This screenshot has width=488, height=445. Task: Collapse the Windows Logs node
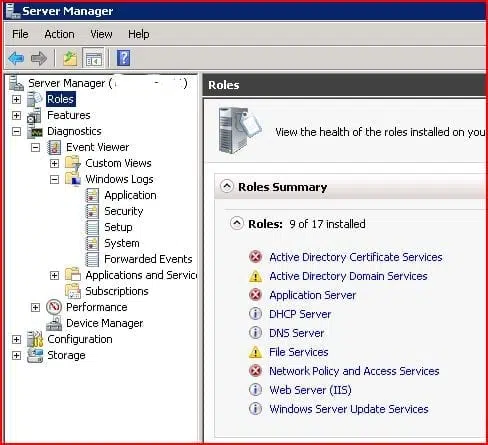click(54, 179)
